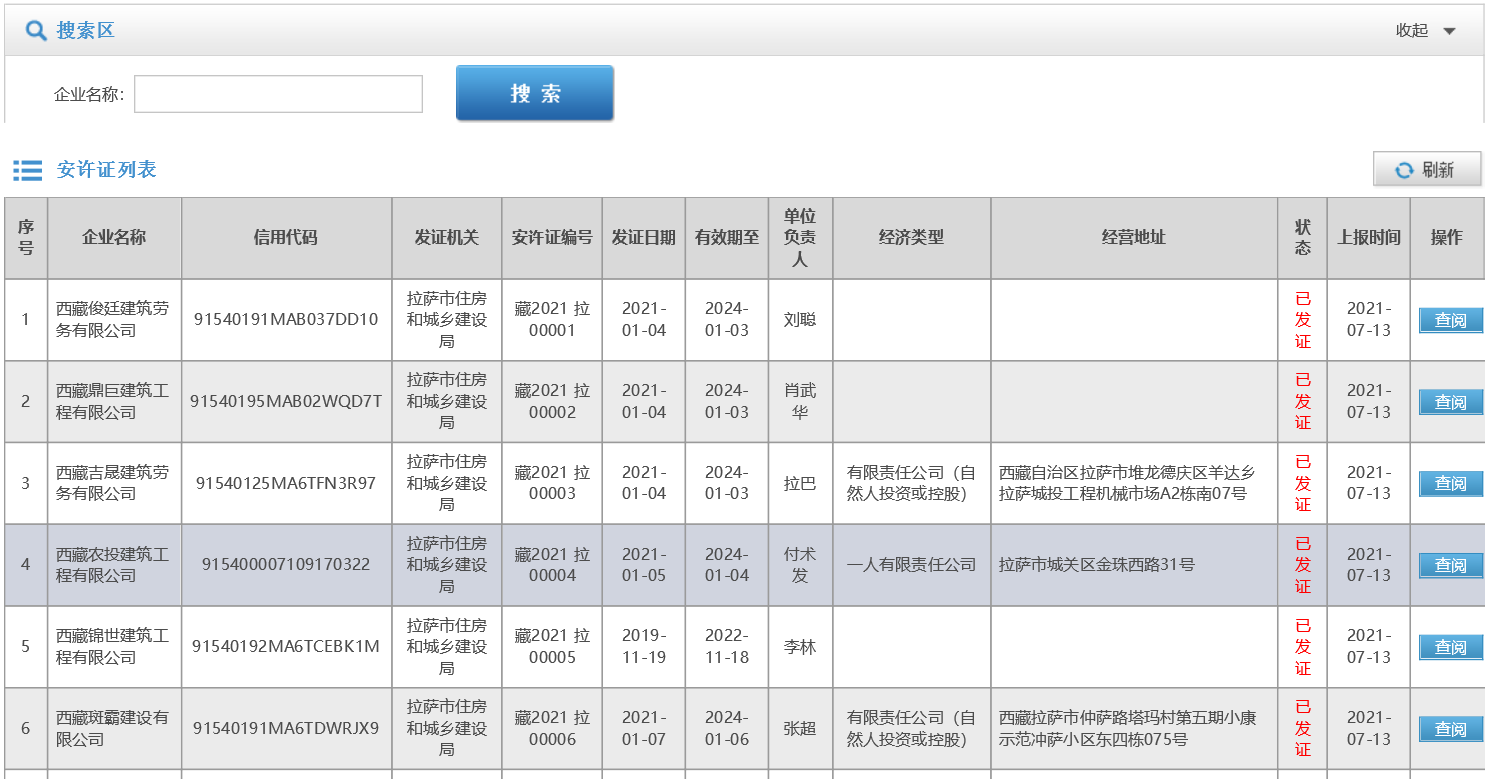This screenshot has width=1487, height=779.
Task: Select the row for license 藏2021 拉00004
Action: tap(552, 565)
